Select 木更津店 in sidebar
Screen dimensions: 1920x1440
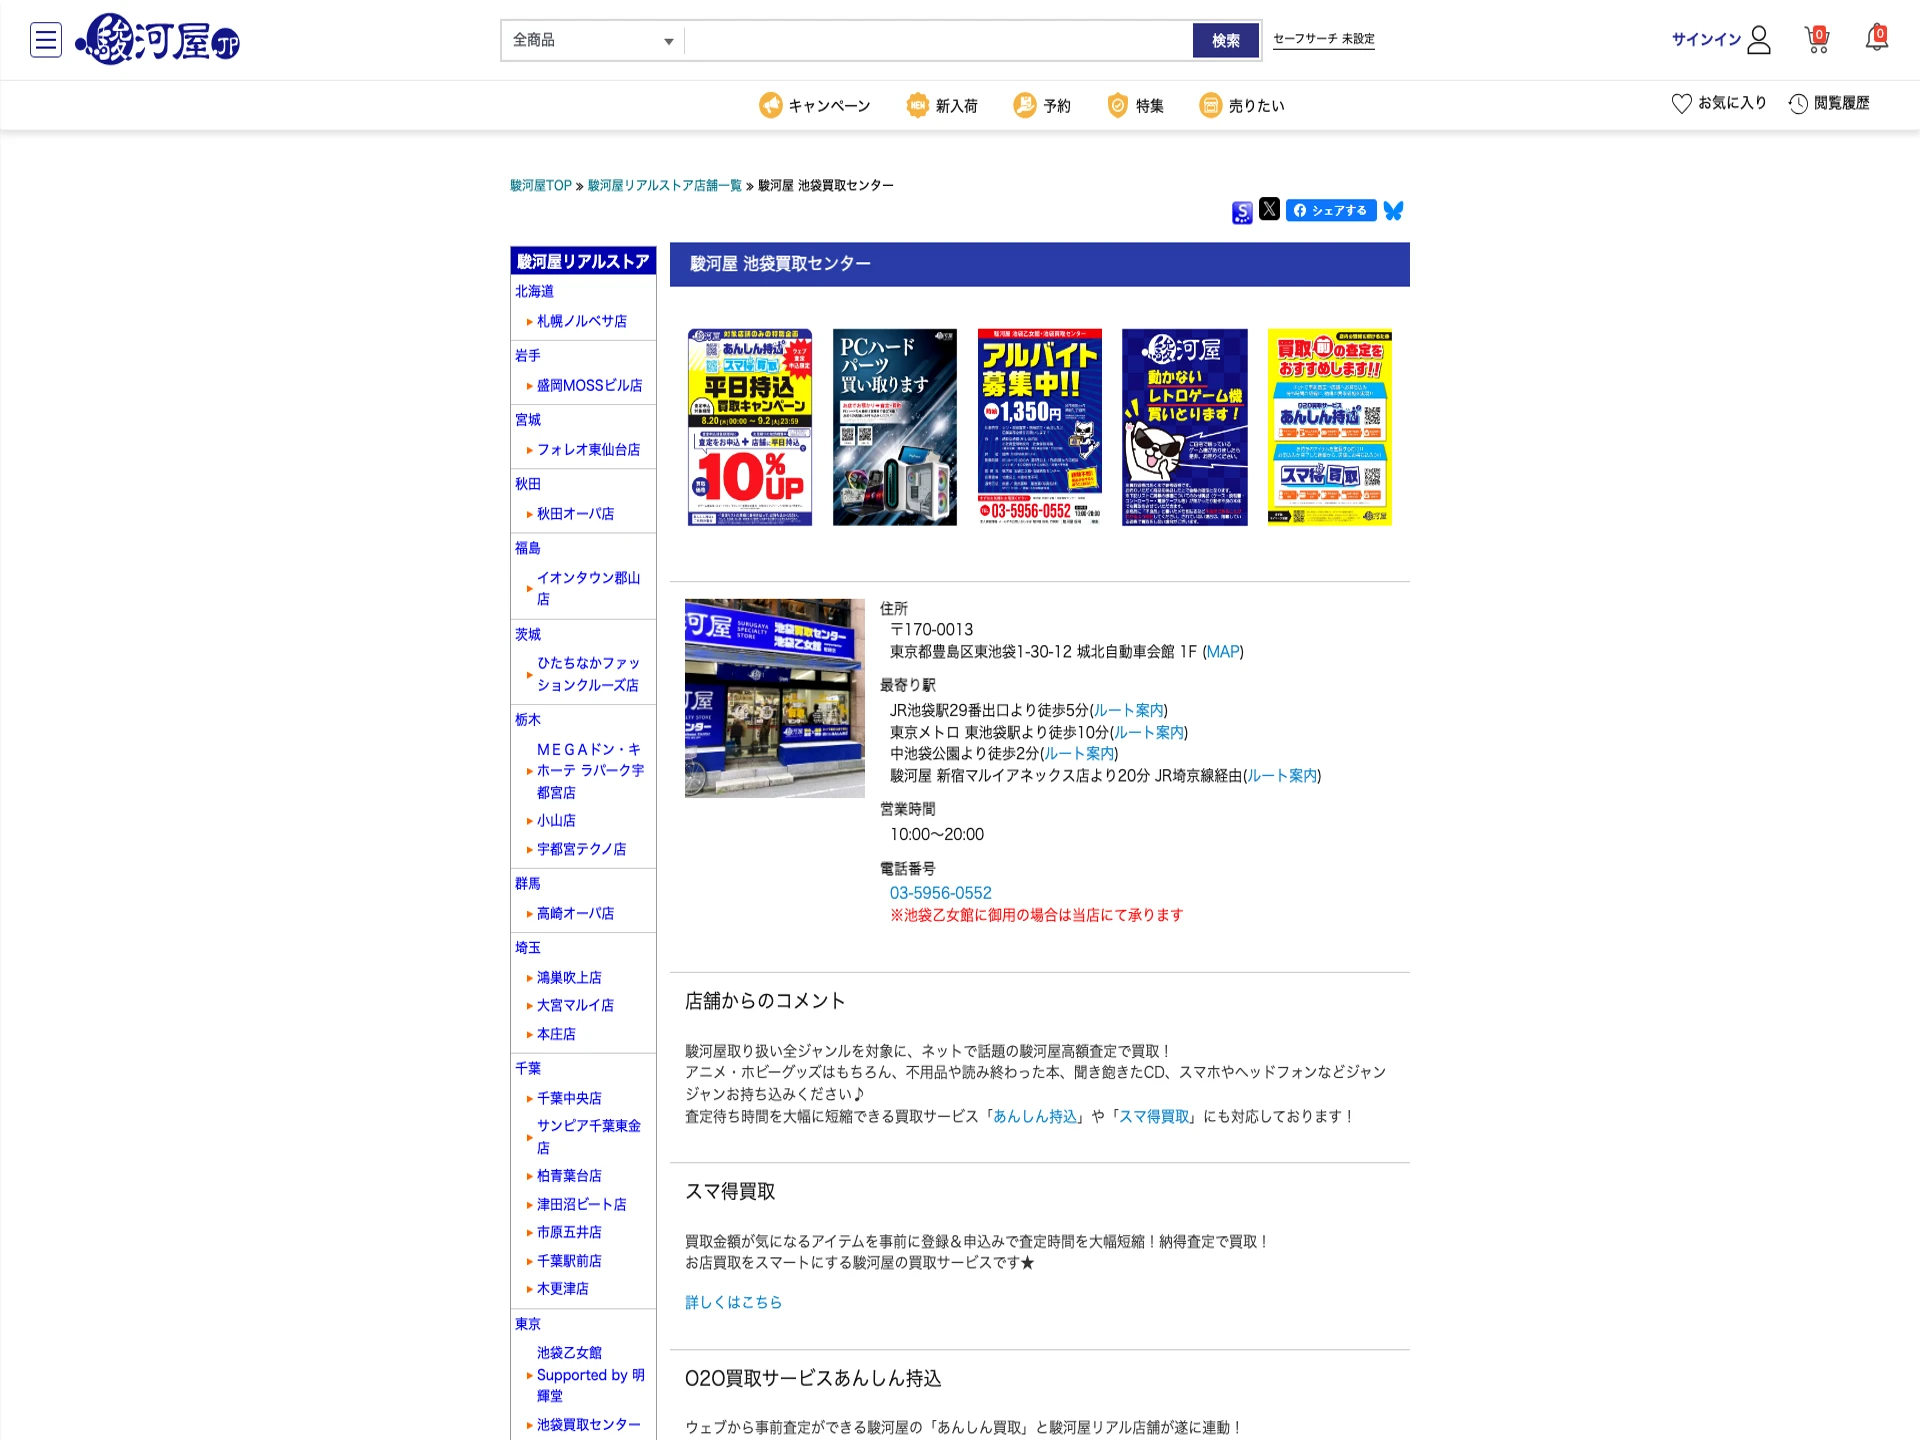[x=563, y=1289]
